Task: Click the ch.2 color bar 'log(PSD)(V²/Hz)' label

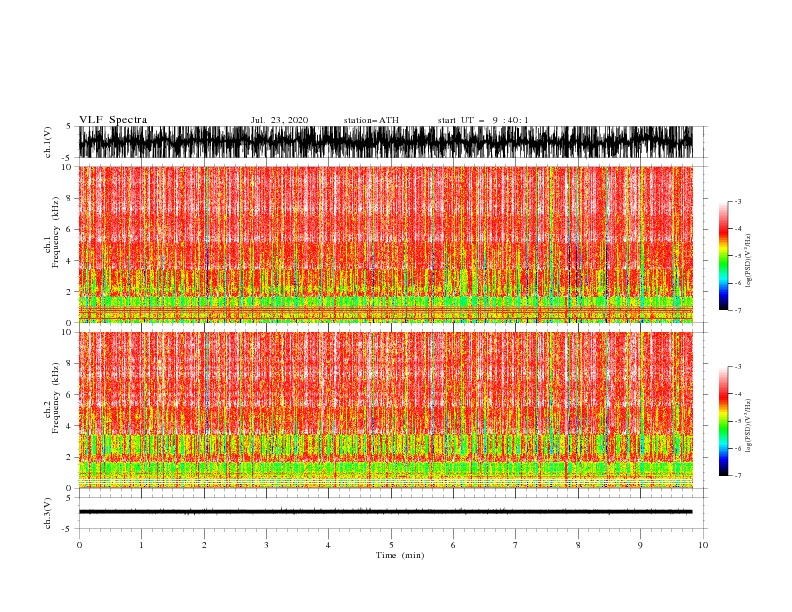Action: click(x=748, y=426)
